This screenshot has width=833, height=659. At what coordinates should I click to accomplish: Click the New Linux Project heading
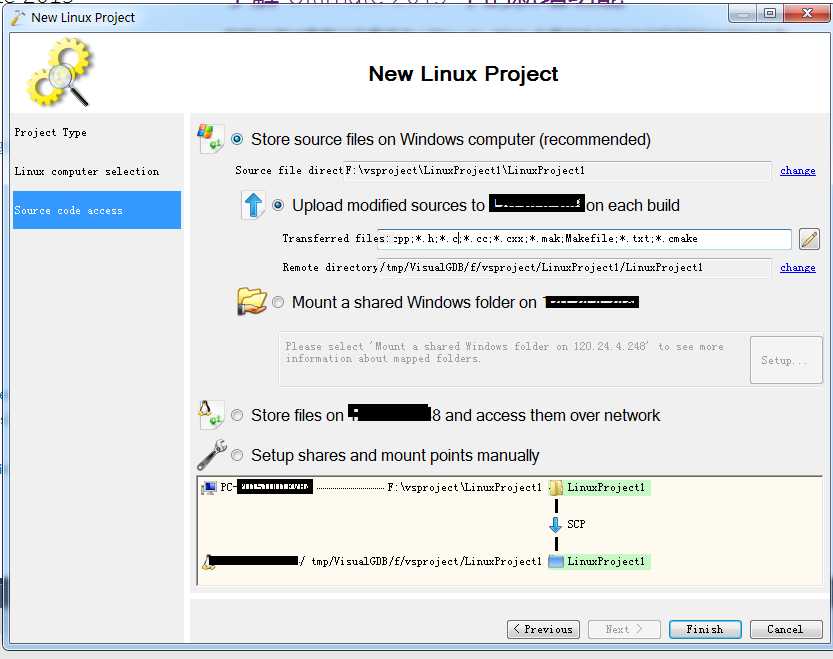pos(463,74)
